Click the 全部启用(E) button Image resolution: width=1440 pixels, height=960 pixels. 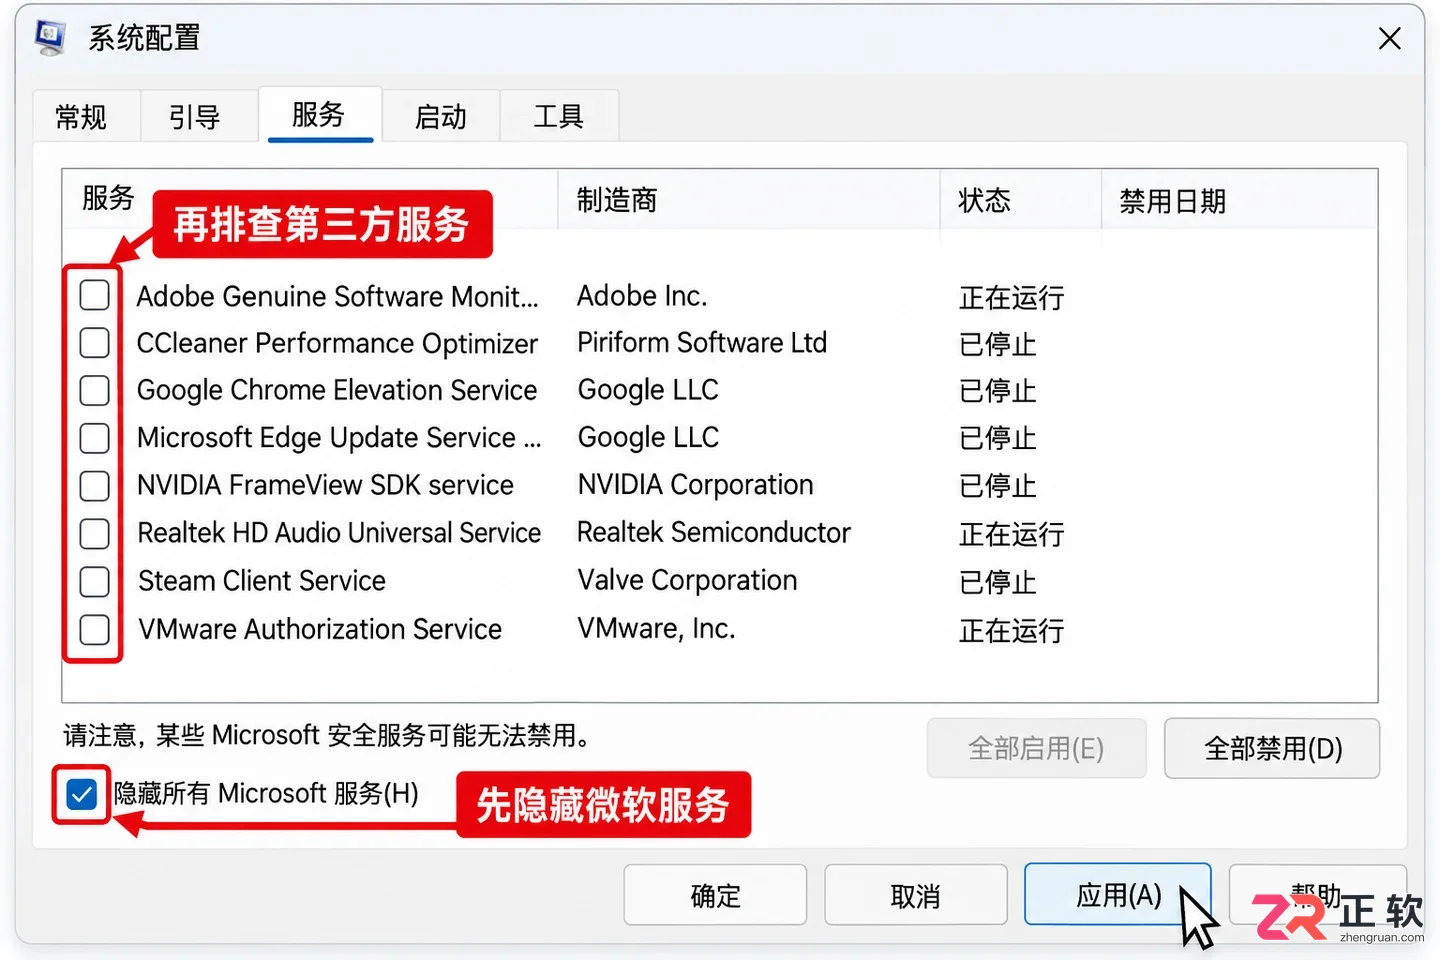click(x=1036, y=748)
